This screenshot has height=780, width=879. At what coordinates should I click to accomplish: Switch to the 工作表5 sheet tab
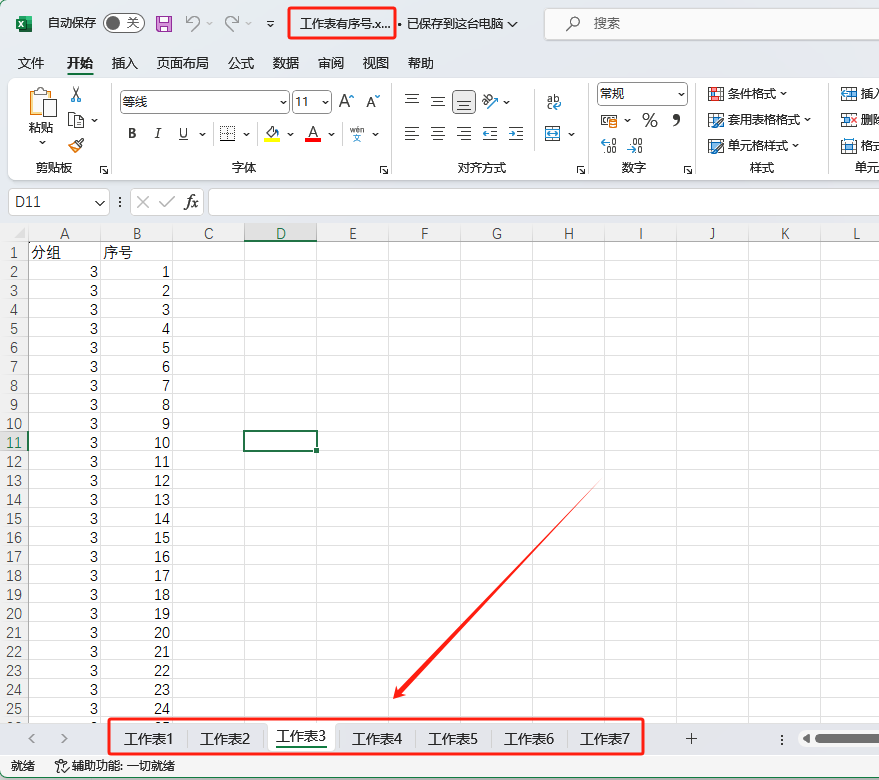tap(452, 739)
